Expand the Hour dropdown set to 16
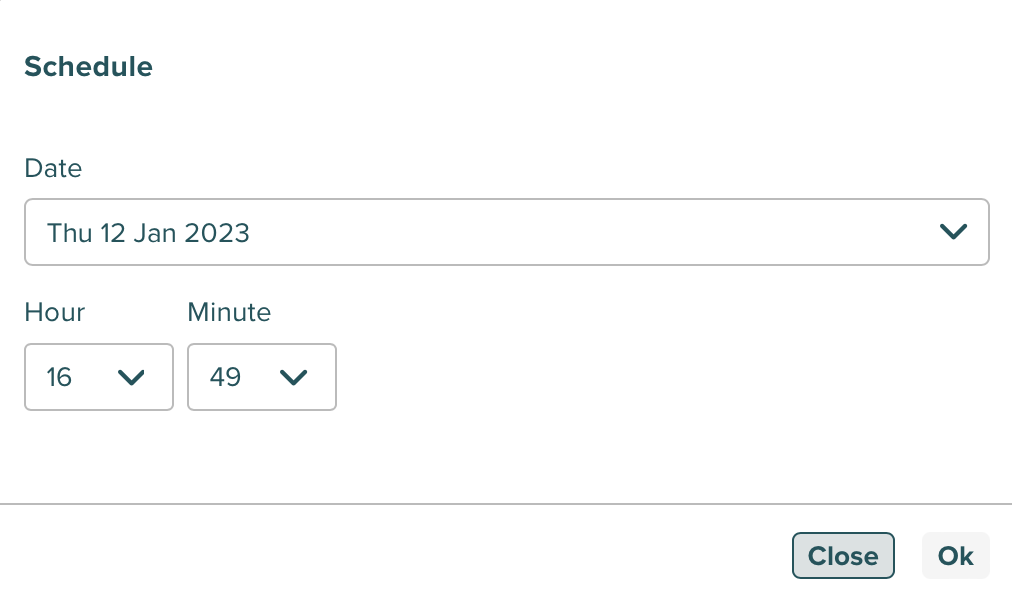Viewport: 1012px width, 600px height. (x=99, y=377)
